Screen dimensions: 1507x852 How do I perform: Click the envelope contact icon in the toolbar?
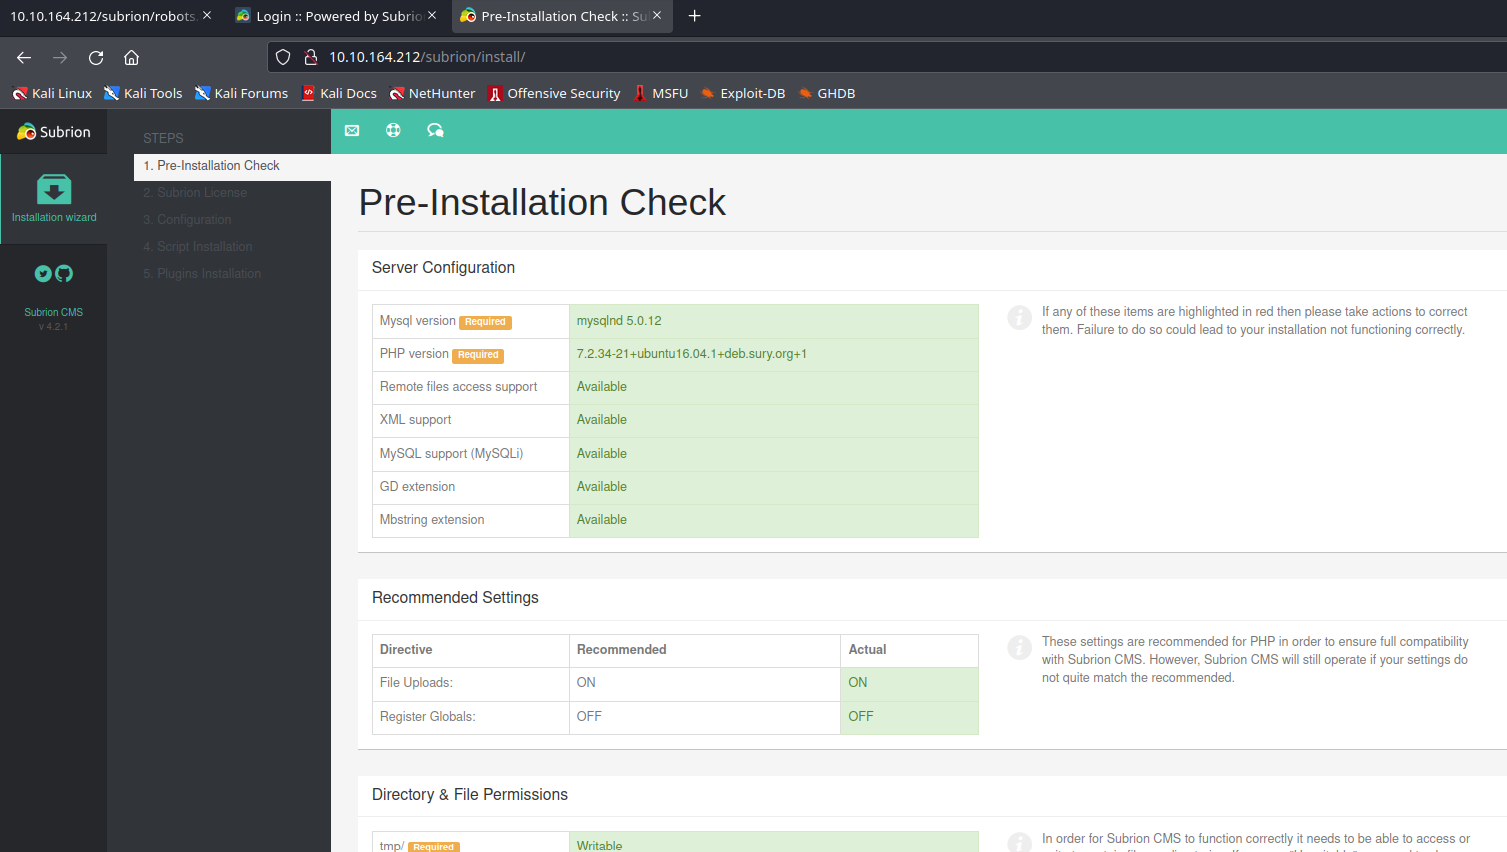point(351,130)
